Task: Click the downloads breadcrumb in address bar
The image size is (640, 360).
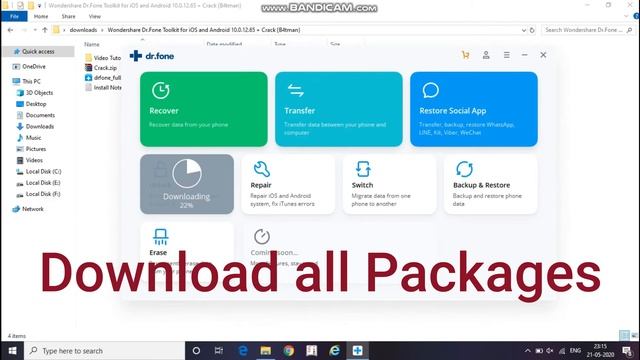Action: coord(83,30)
